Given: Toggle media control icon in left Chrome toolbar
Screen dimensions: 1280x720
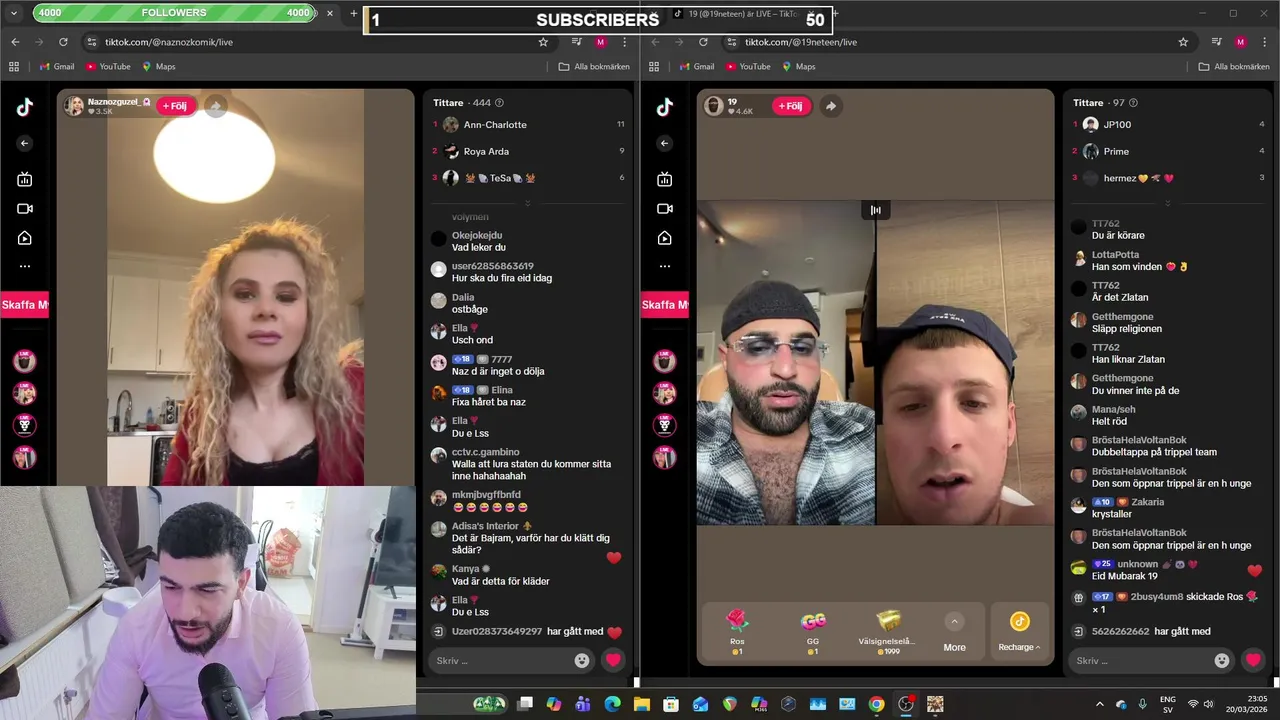Looking at the screenshot, I should [x=577, y=42].
